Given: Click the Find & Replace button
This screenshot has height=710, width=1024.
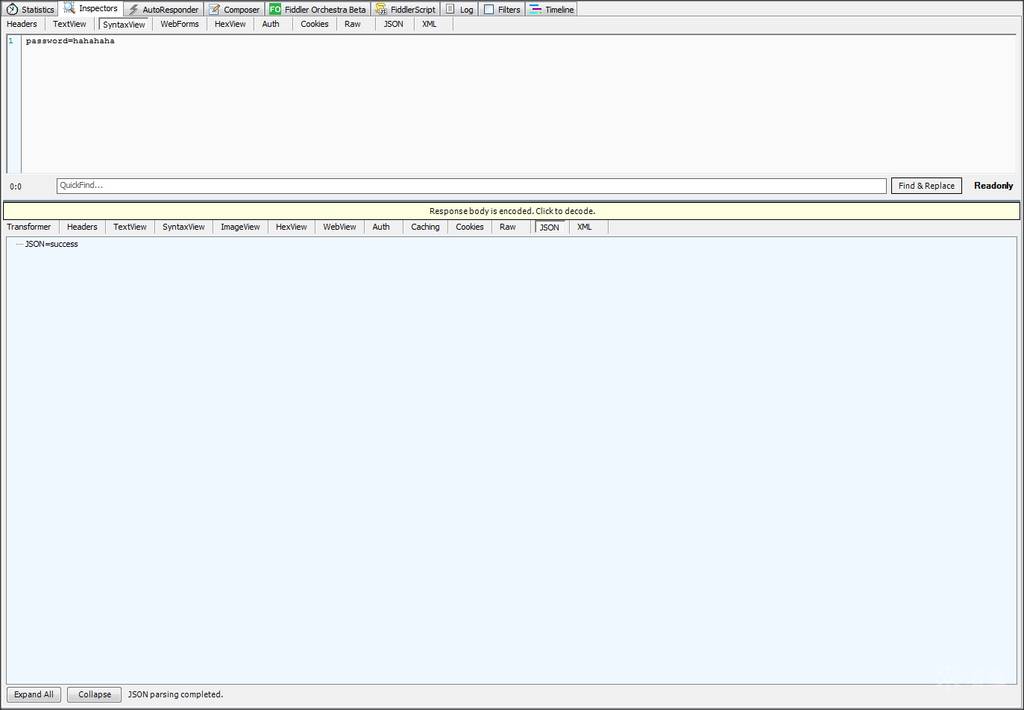Looking at the screenshot, I should pyautogui.click(x=926, y=186).
